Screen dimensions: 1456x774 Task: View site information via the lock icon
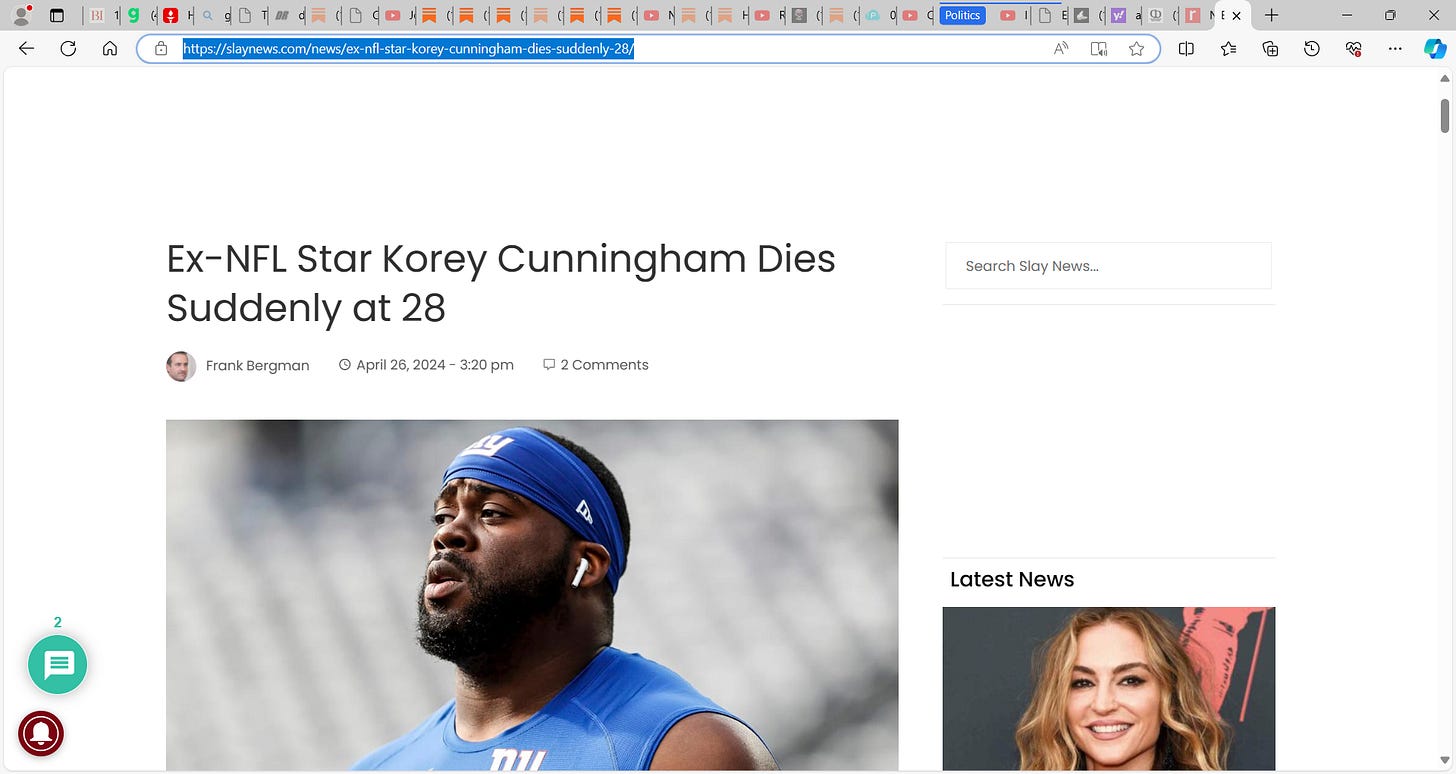pyautogui.click(x=160, y=48)
